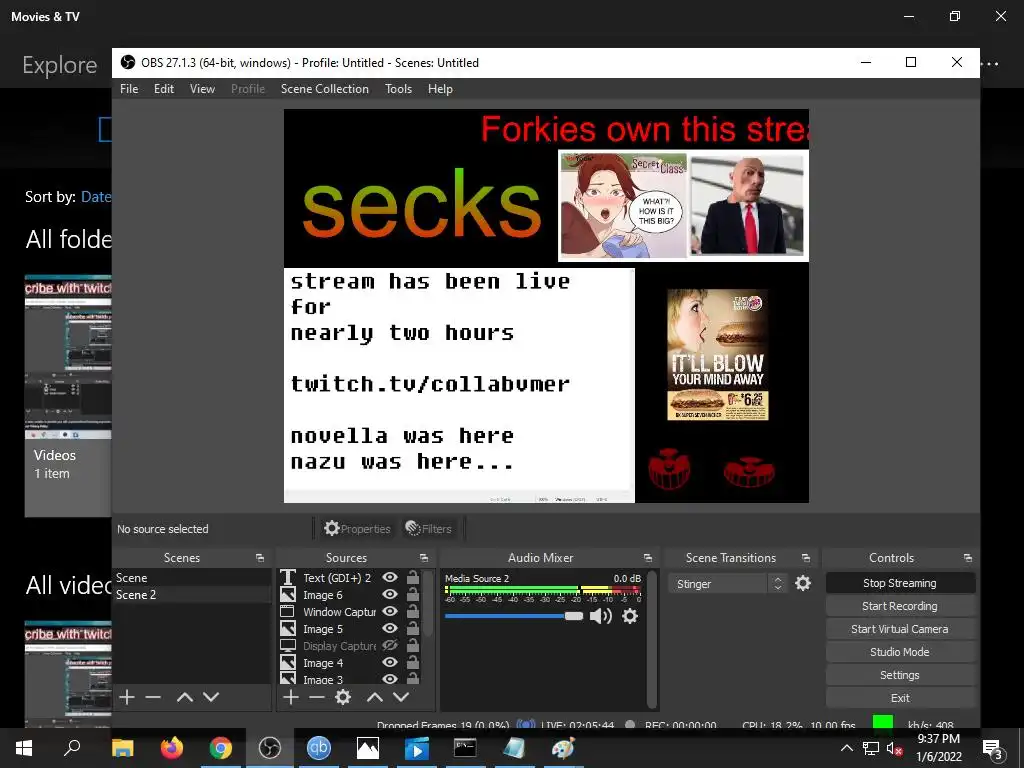
Task: Select the Image 4 source row
Action: 349,663
